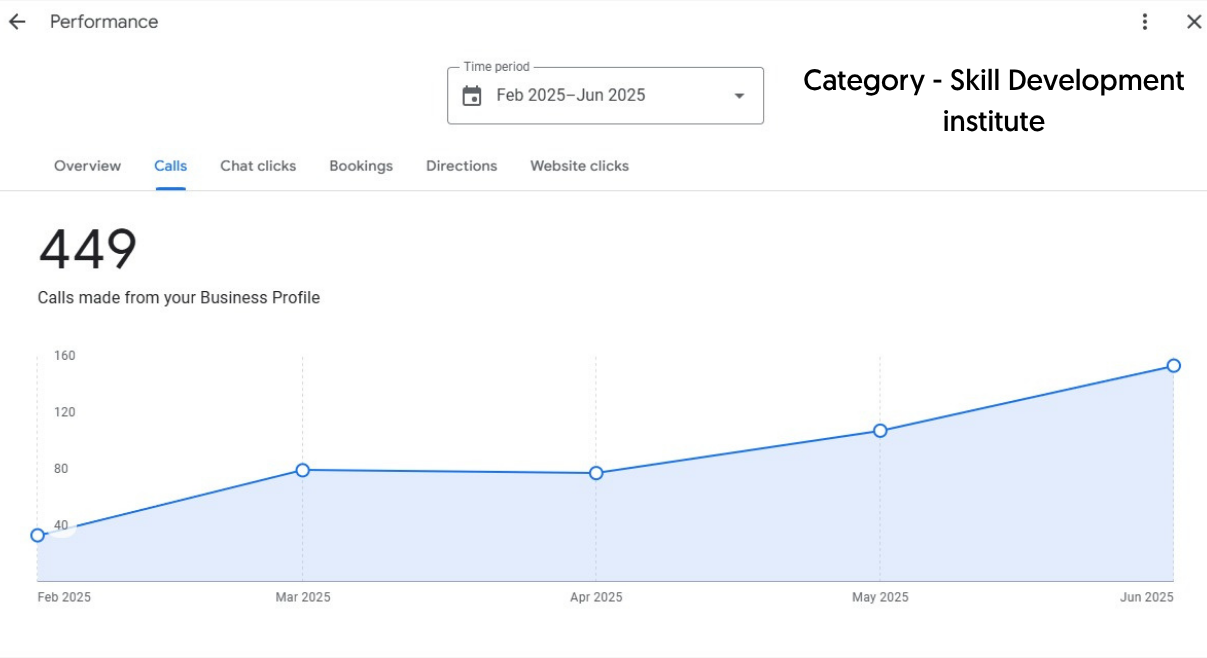1207x658 pixels.
Task: Open the three-dot more options menu
Action: pyautogui.click(x=1145, y=22)
